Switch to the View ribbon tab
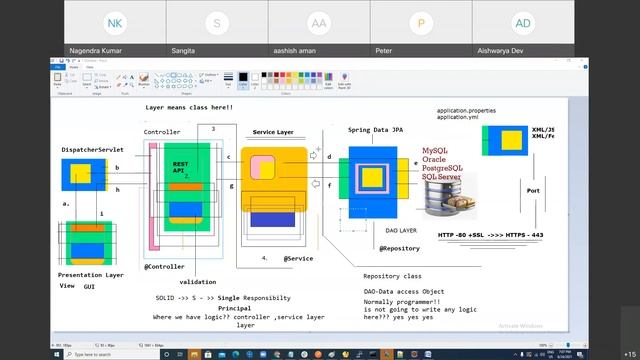This screenshot has width=640, height=360. pos(89,67)
